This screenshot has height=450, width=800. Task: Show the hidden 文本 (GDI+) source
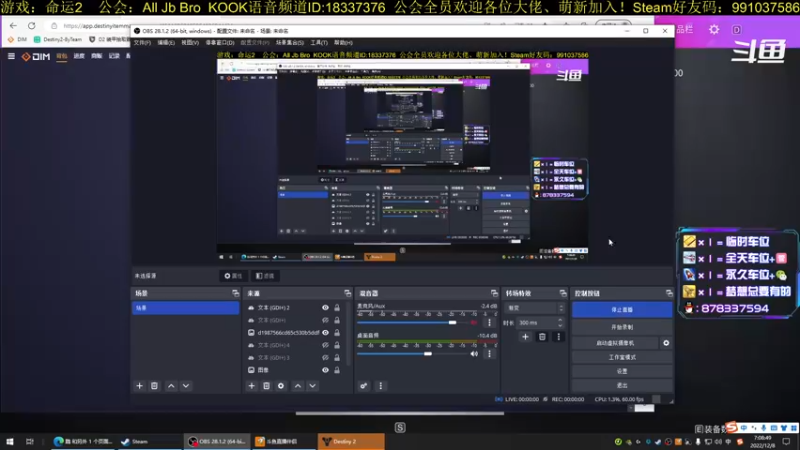325,320
